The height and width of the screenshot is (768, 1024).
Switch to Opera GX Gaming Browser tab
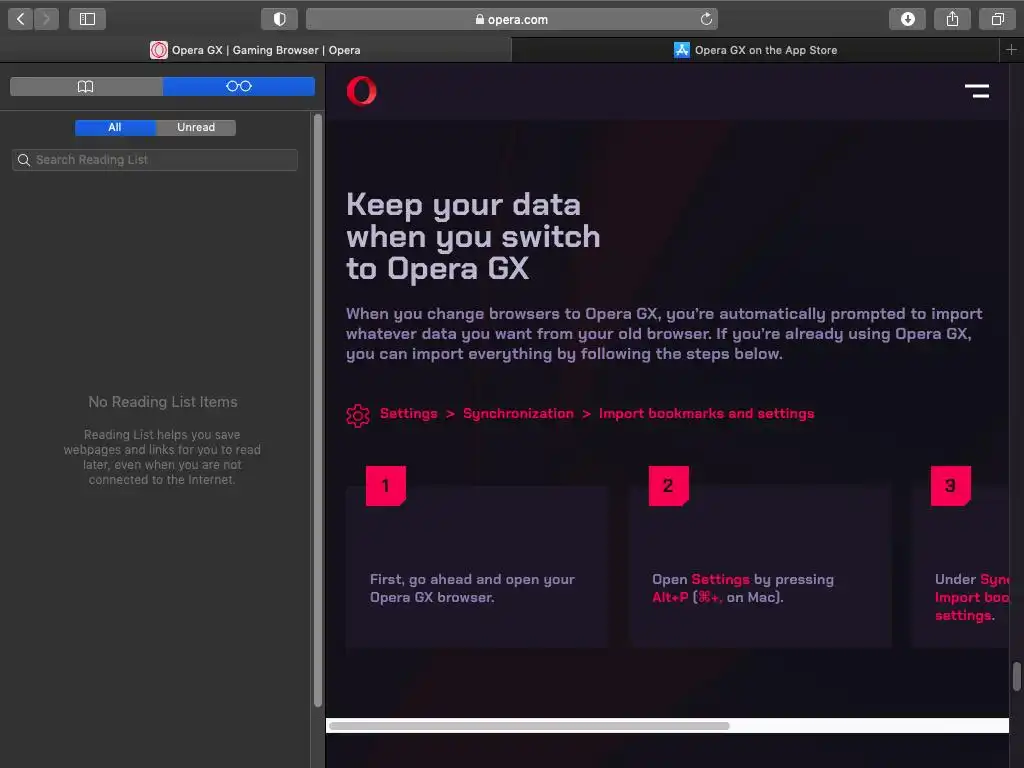pos(255,50)
